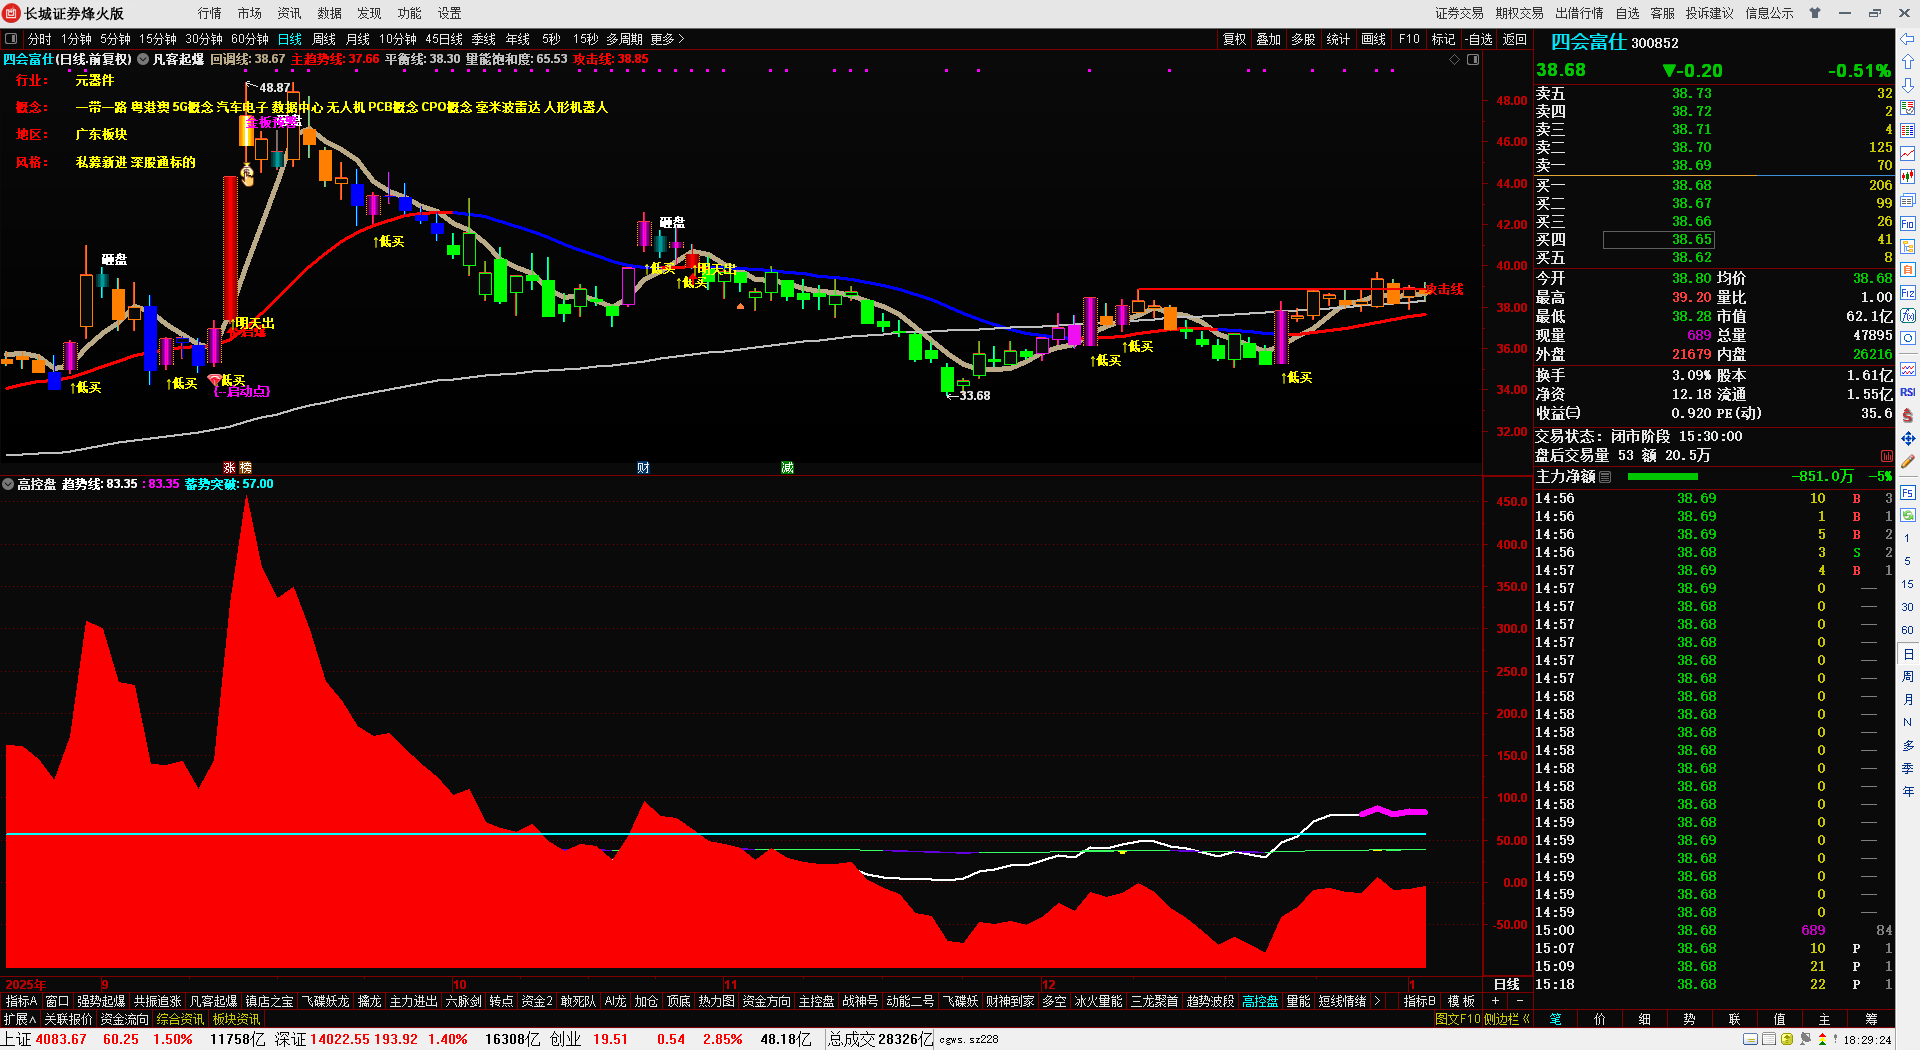Switch period to 季 in right sidebar

click(x=1908, y=768)
